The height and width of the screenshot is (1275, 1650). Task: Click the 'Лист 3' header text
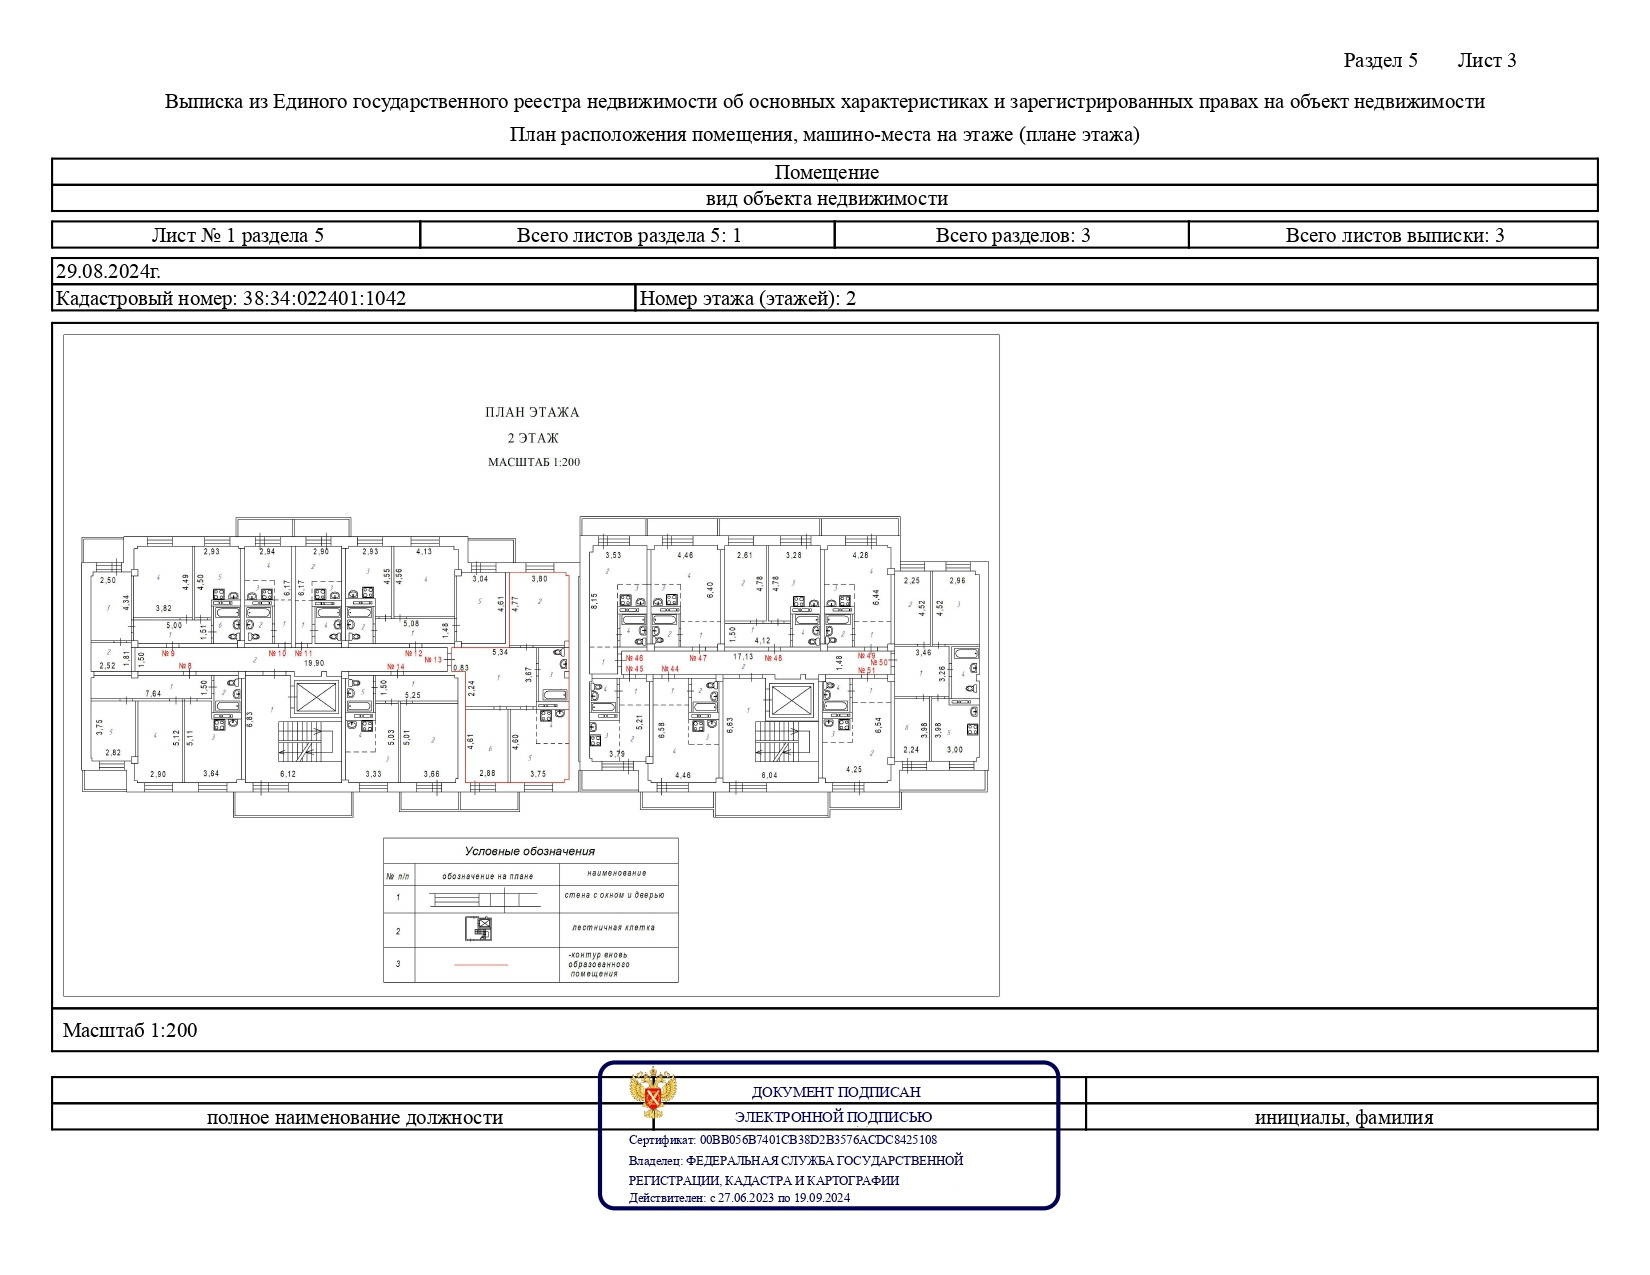tap(1486, 60)
